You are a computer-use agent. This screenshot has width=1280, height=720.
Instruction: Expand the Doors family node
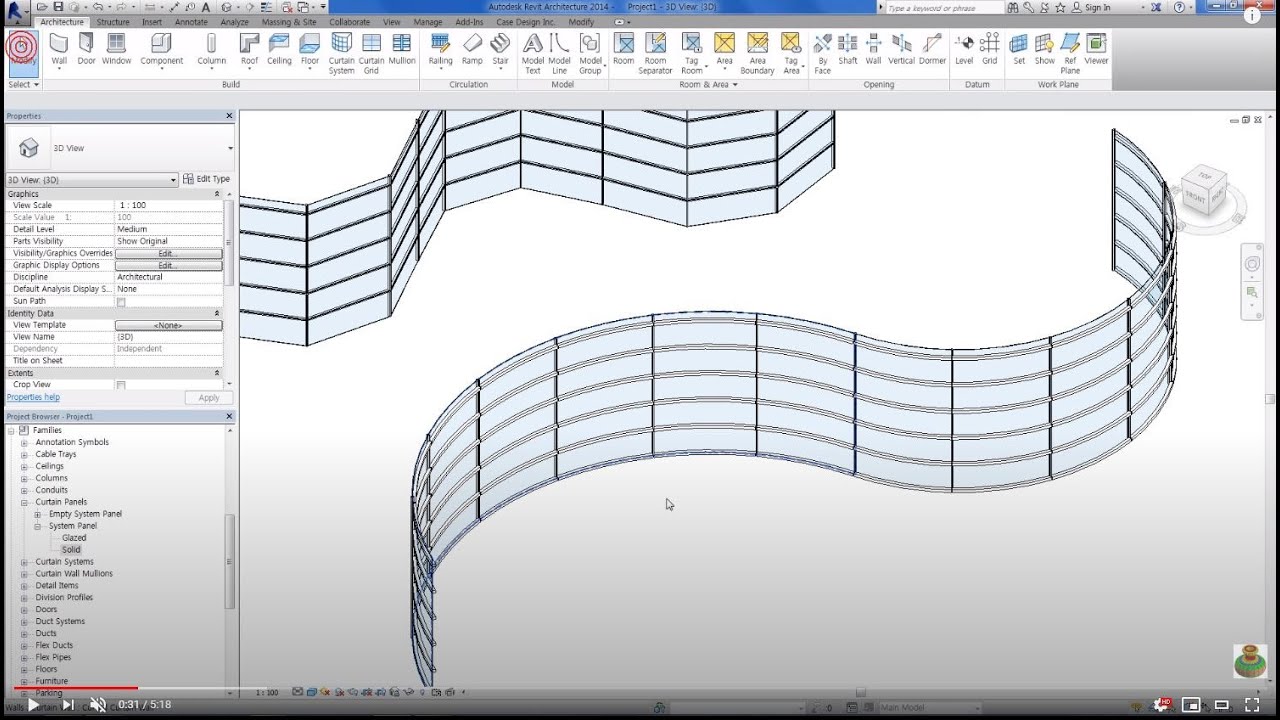(x=24, y=610)
